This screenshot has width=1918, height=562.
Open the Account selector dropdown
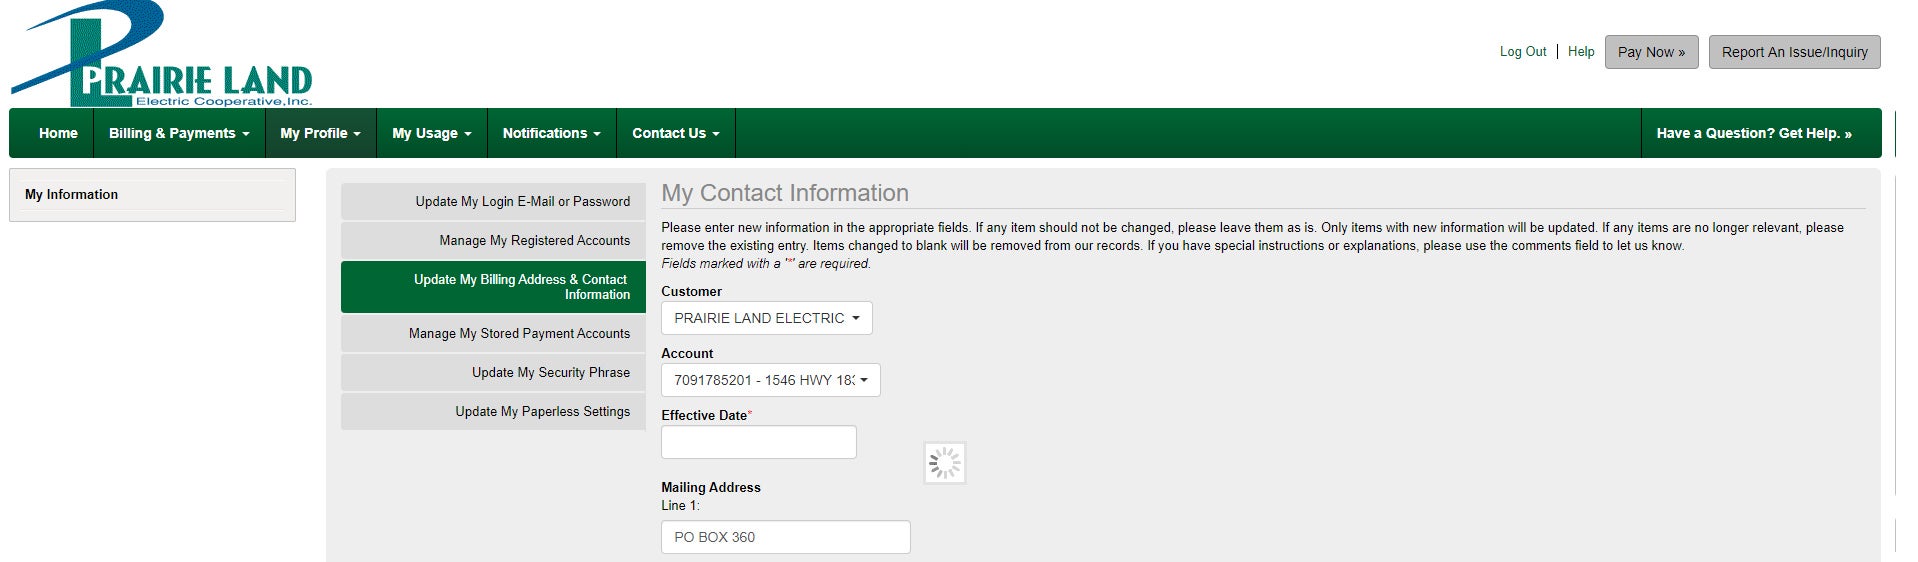click(x=770, y=380)
